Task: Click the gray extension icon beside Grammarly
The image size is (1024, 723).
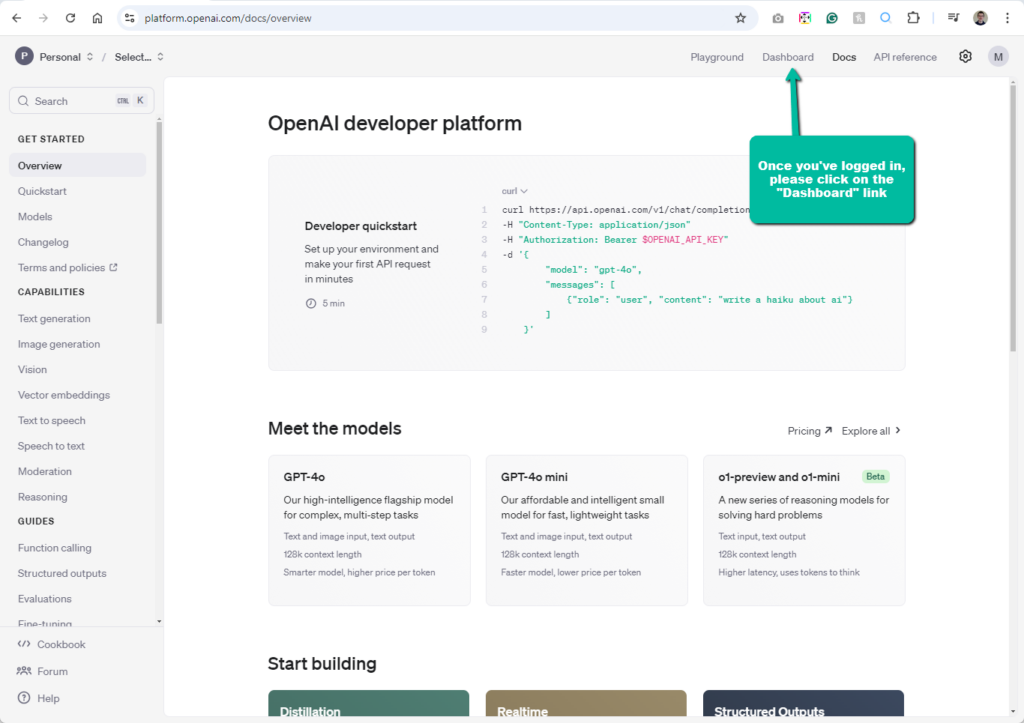Action: (859, 18)
